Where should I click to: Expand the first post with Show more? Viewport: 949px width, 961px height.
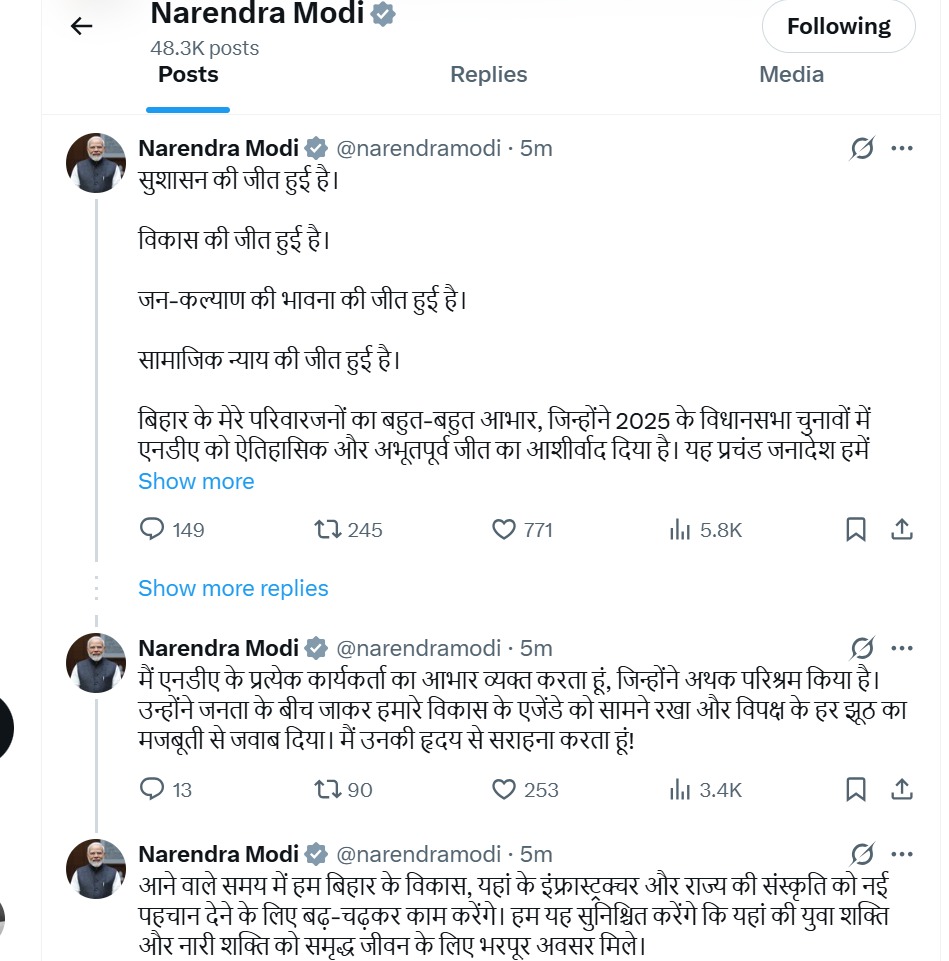[196, 481]
